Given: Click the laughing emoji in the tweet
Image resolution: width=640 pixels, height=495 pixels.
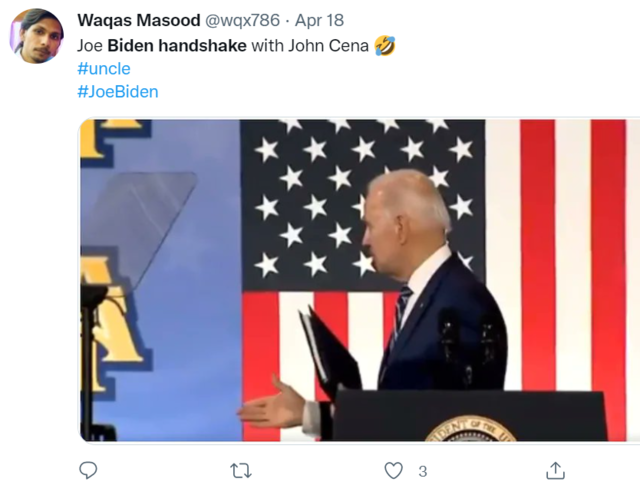Looking at the screenshot, I should click(x=385, y=45).
